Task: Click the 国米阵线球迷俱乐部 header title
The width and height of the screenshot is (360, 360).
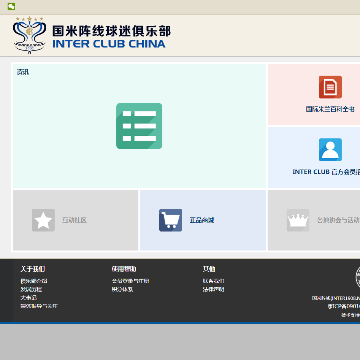Action: (x=111, y=31)
